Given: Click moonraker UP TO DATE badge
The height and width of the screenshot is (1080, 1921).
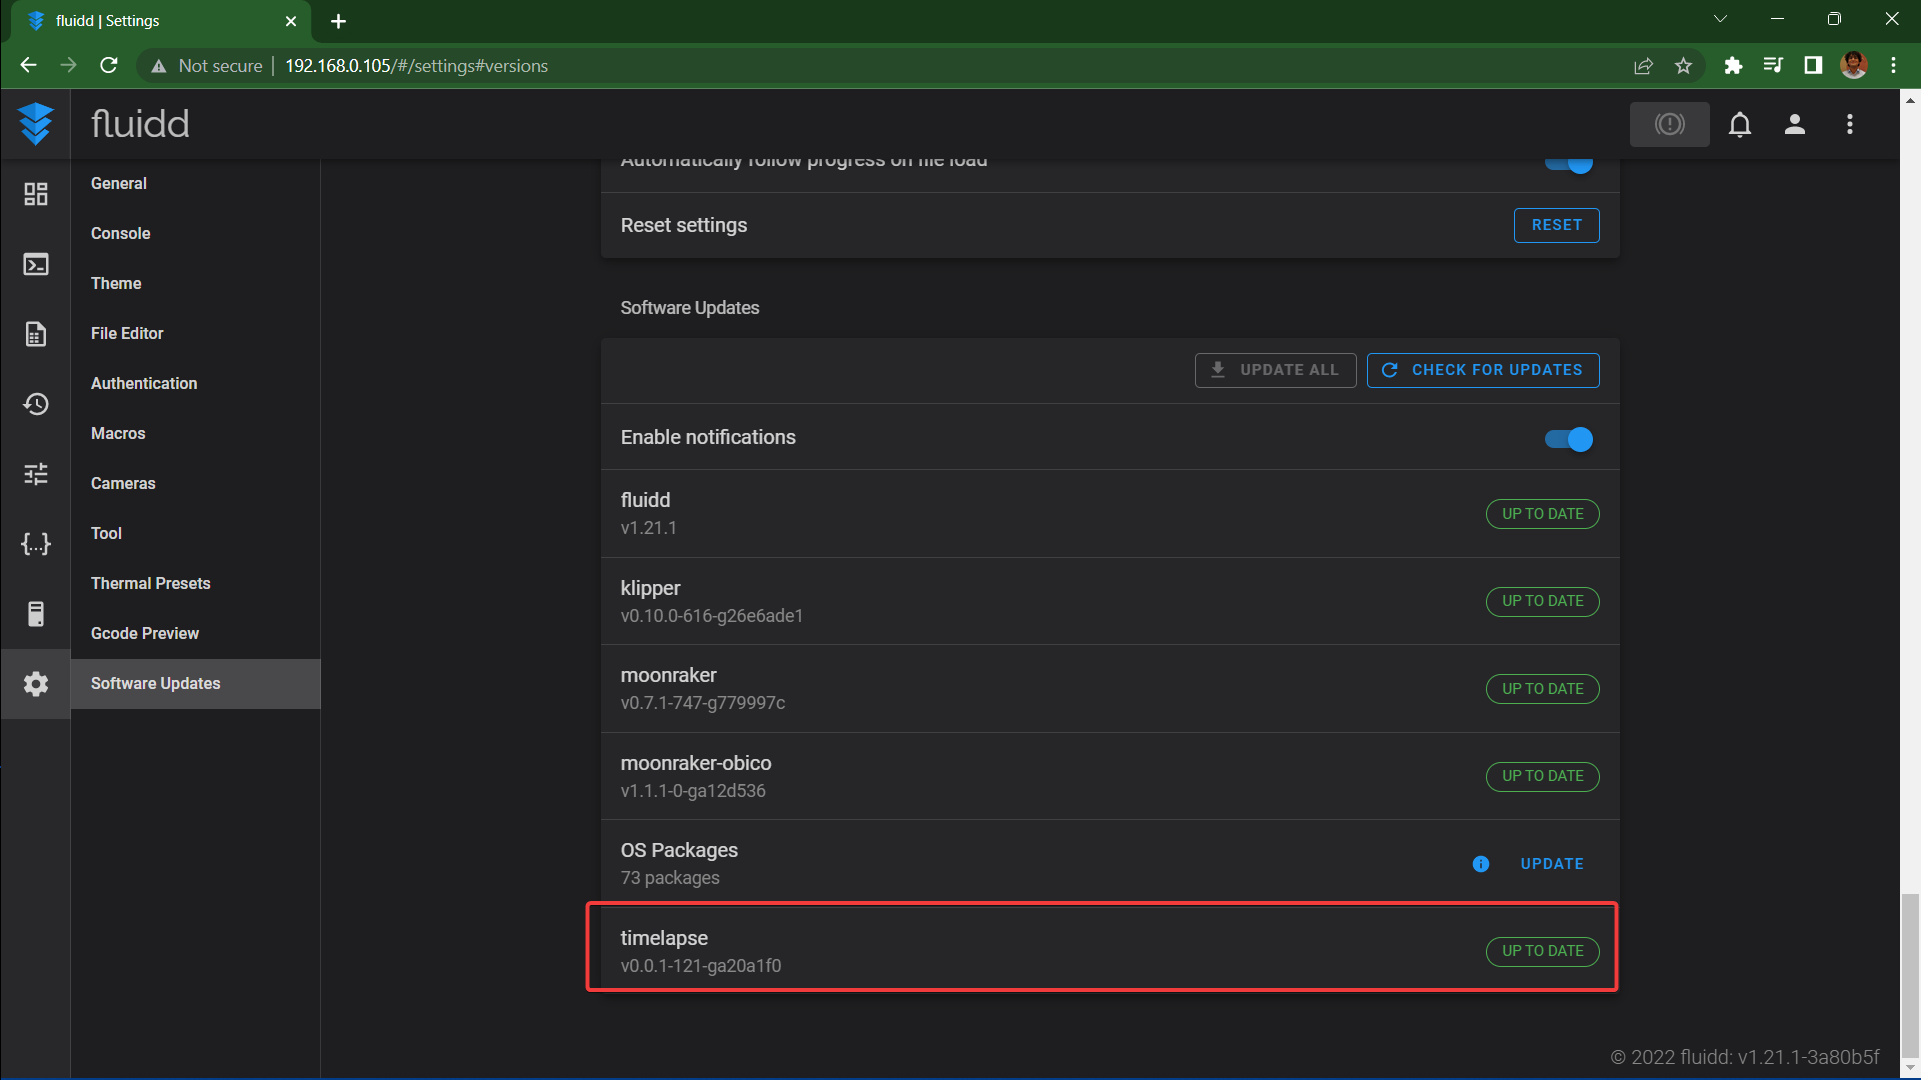Looking at the screenshot, I should (1543, 689).
